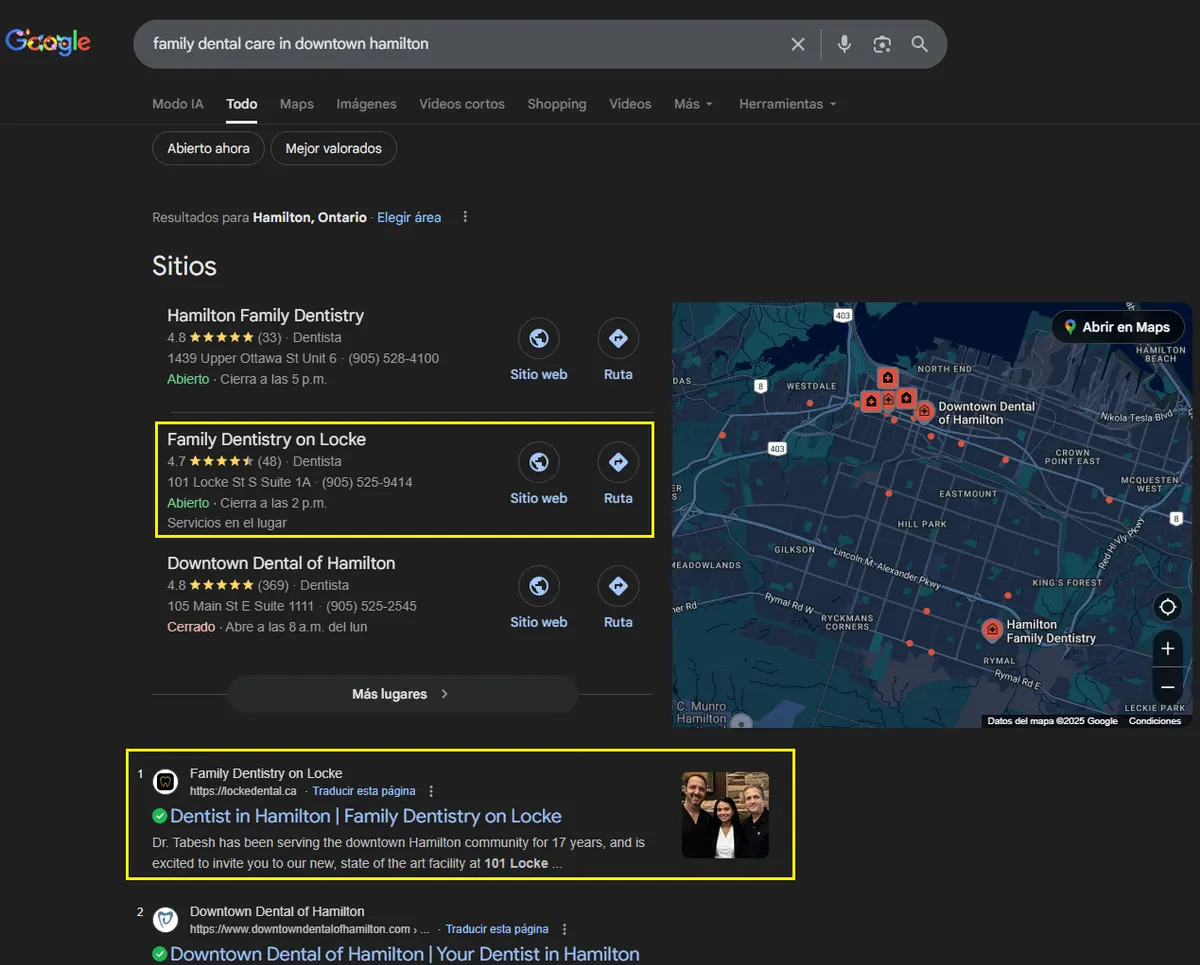Open Dentist in Hamilton | Family Dentistry on Locke

tap(366, 816)
